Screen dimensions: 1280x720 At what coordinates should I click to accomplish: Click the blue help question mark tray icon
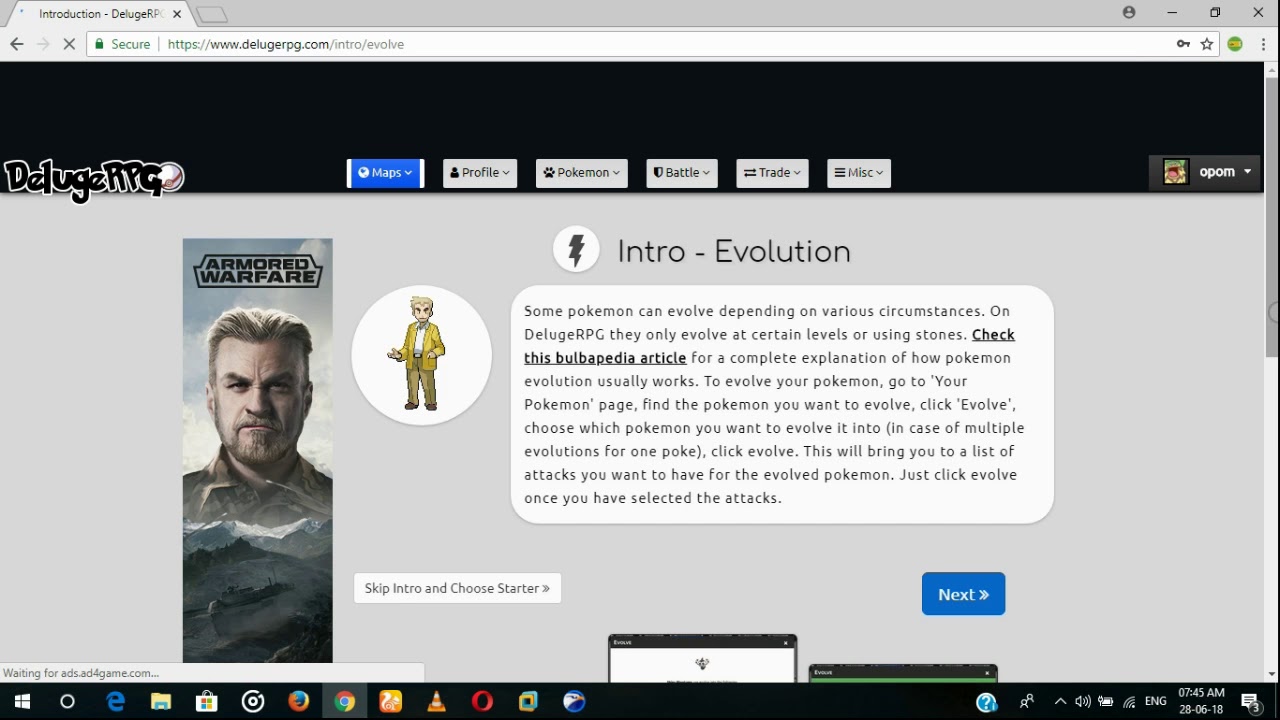click(x=986, y=702)
